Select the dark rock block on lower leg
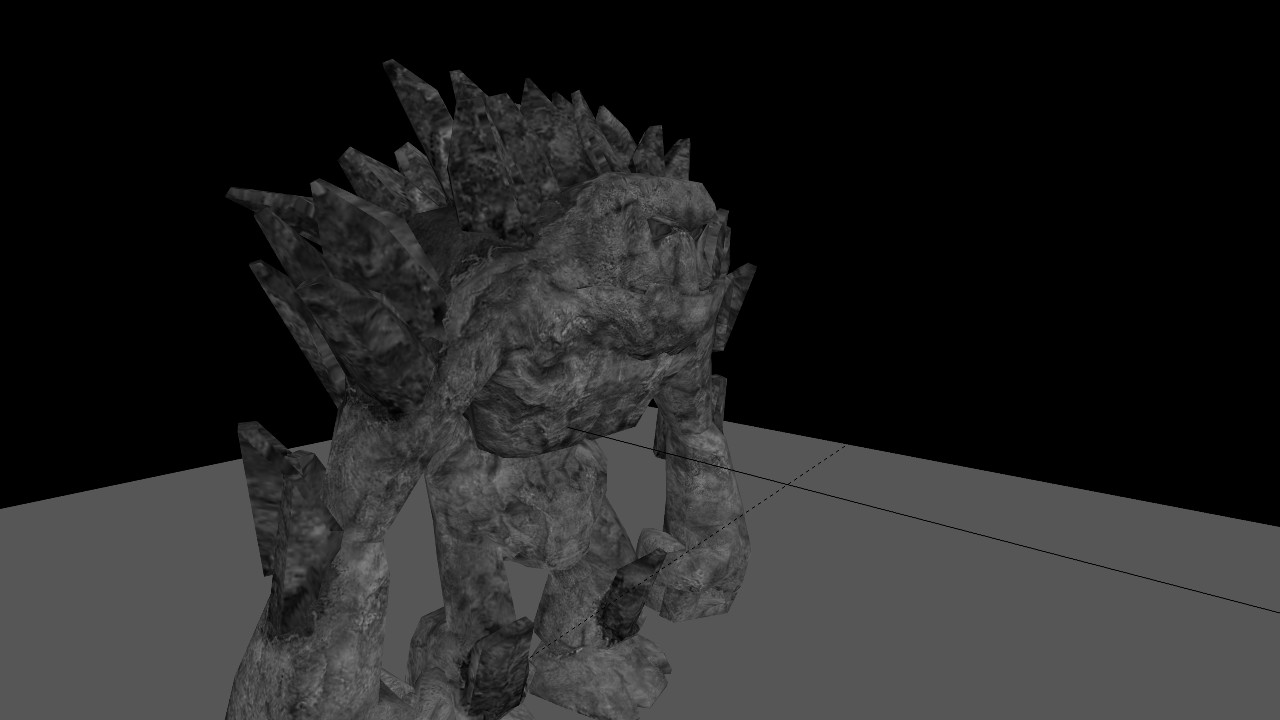Image resolution: width=1280 pixels, height=720 pixels. [x=500, y=665]
